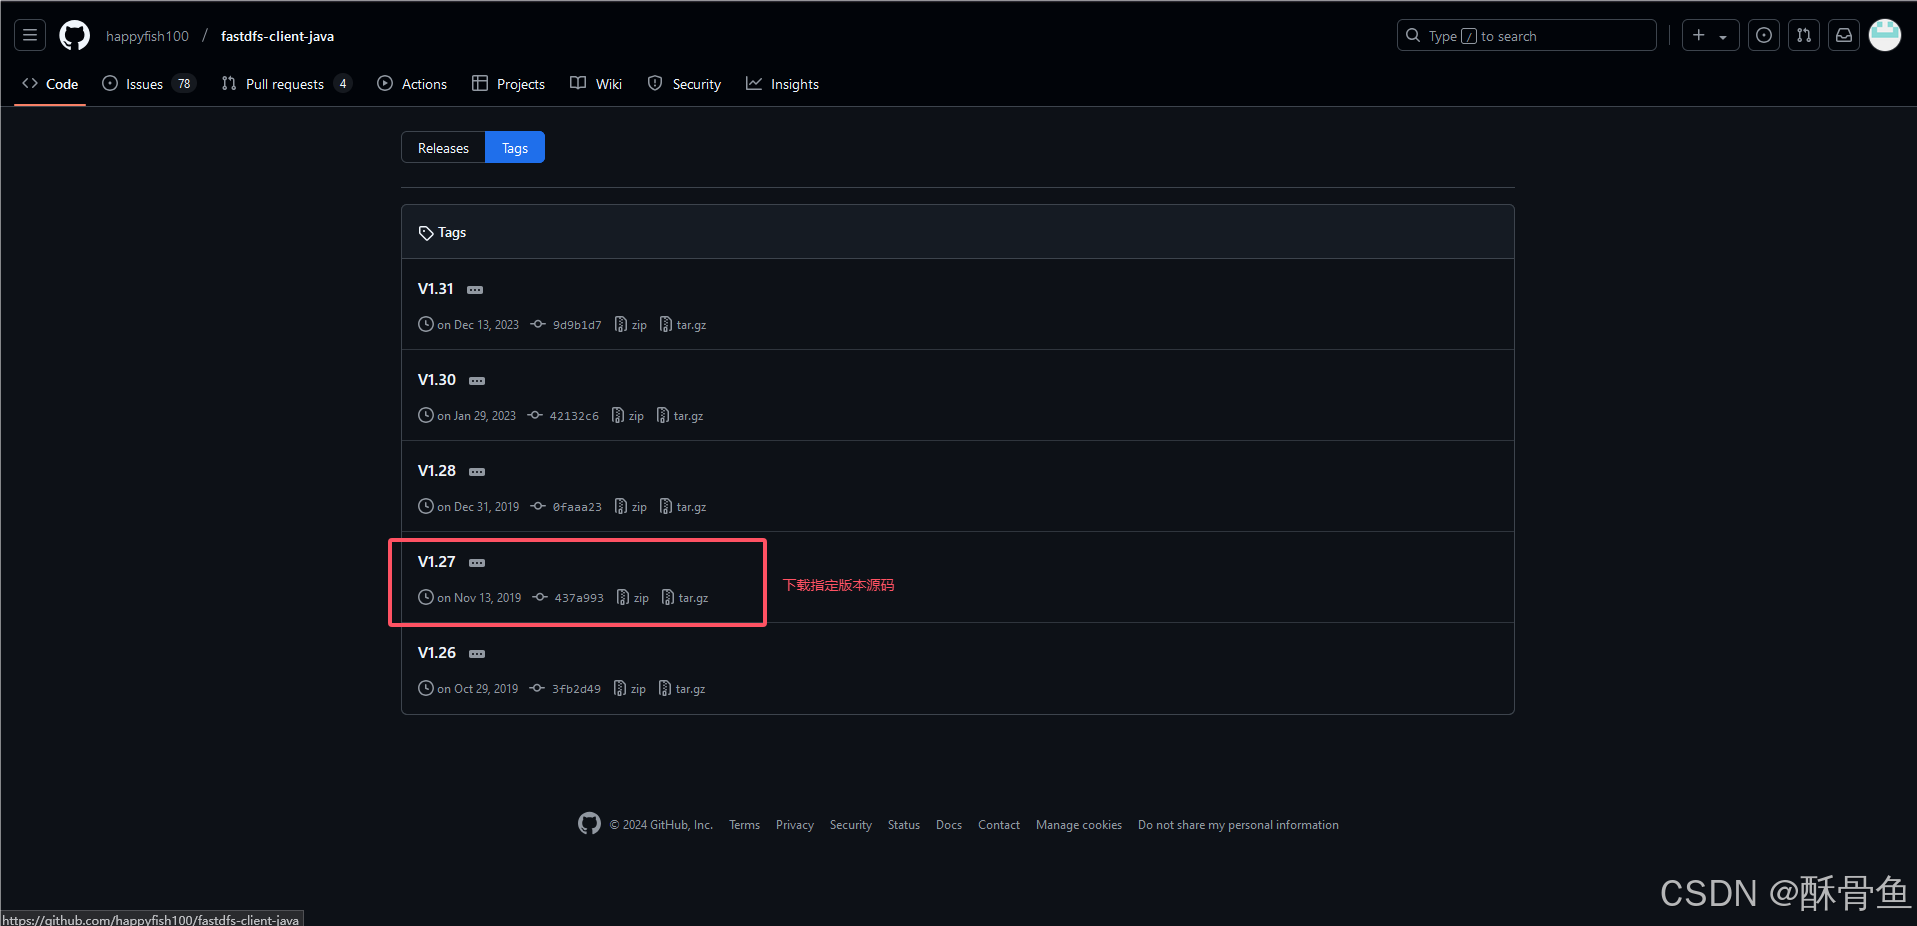
Task: Download V1.28 zip archive
Action: pyautogui.click(x=630, y=507)
